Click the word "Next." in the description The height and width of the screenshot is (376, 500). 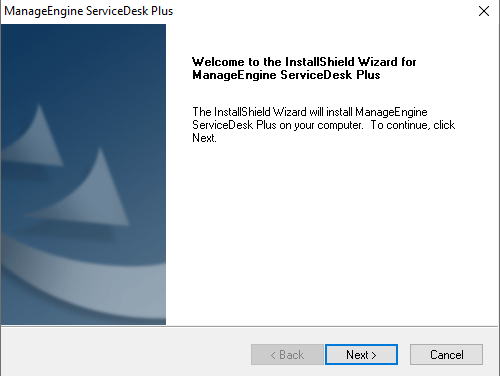pyautogui.click(x=204, y=138)
